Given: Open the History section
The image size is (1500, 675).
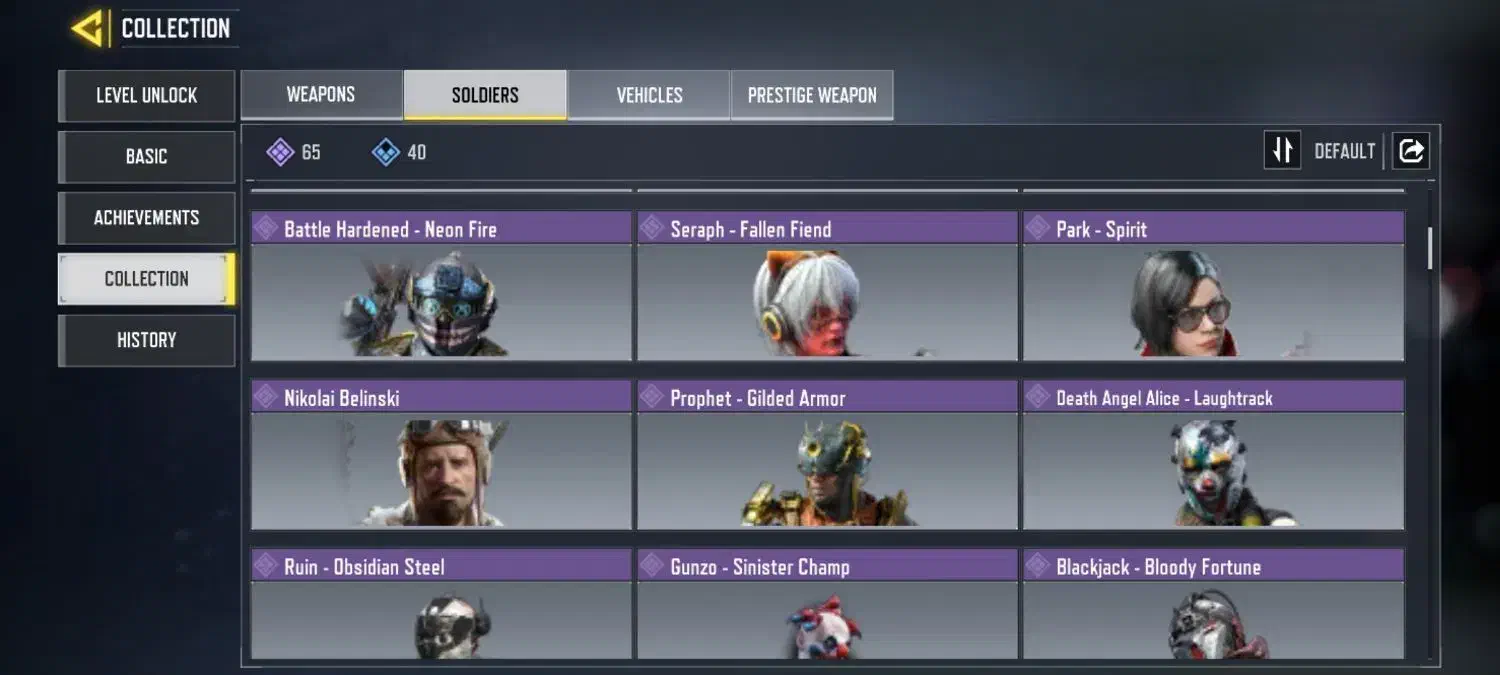Looking at the screenshot, I should click(x=147, y=340).
